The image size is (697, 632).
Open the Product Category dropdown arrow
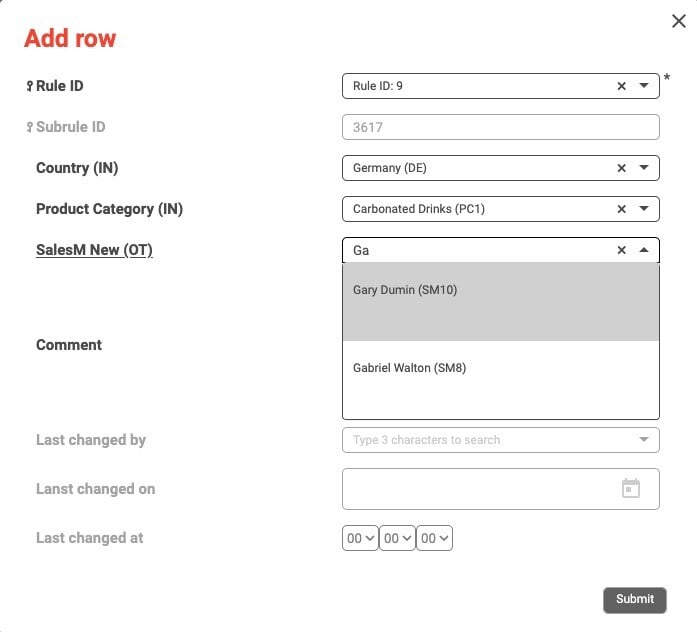[644, 208]
